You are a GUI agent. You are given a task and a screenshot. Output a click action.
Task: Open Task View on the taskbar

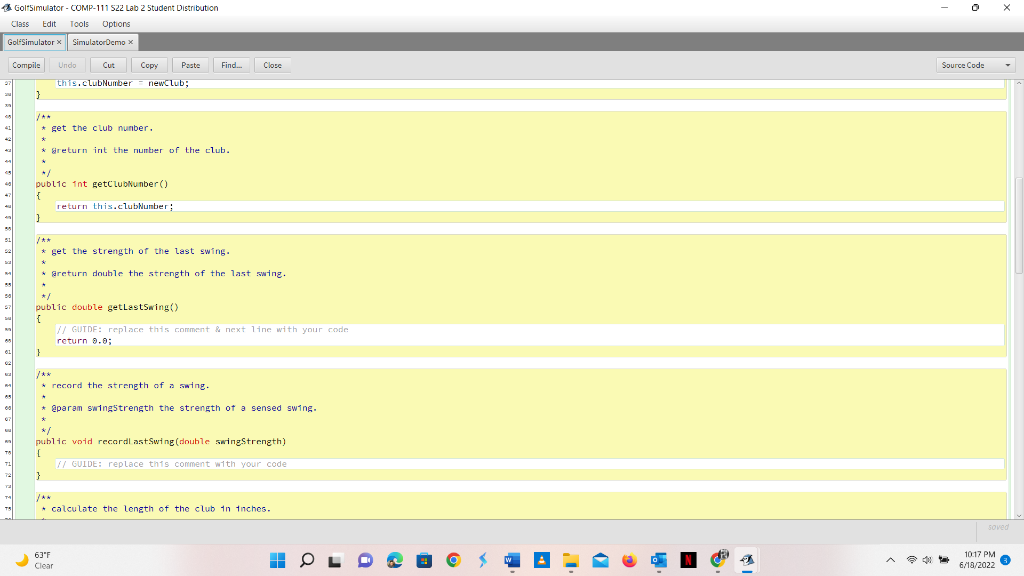pos(336,560)
